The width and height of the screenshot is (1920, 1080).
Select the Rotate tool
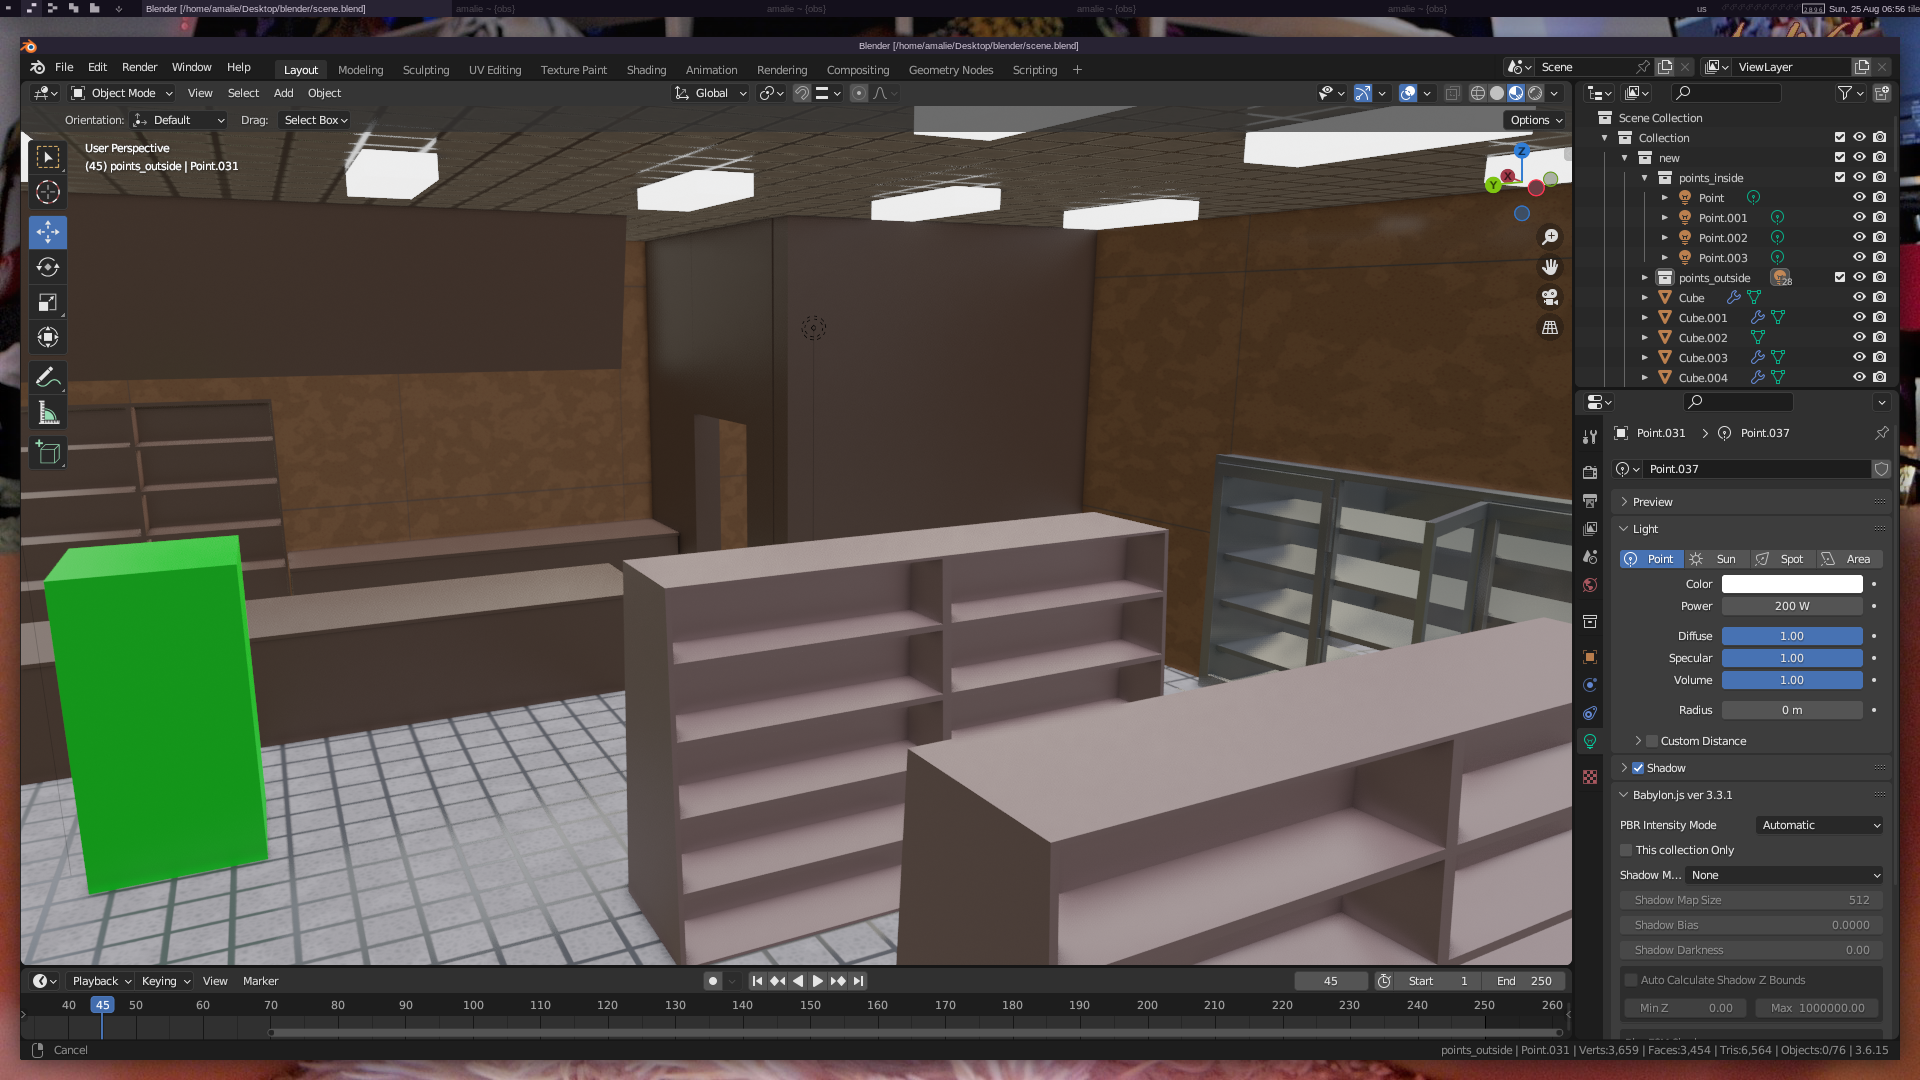click(x=47, y=267)
